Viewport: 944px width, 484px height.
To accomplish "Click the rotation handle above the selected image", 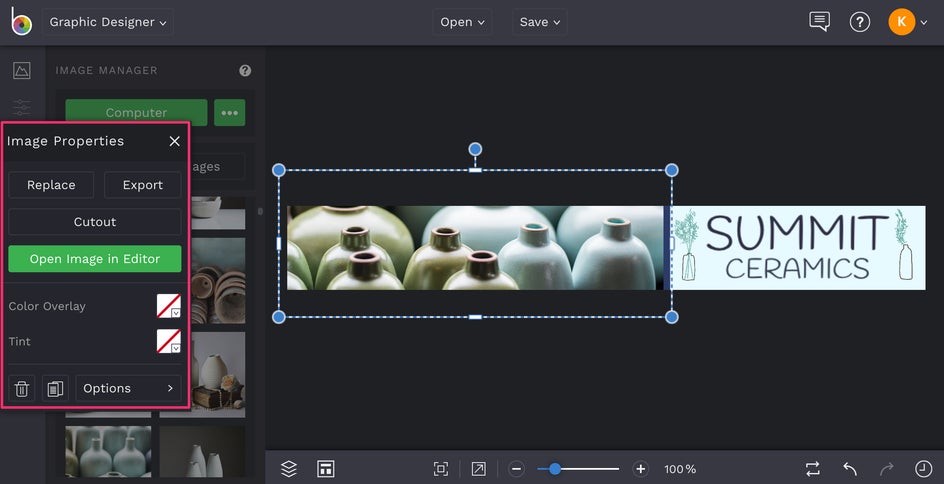I will pos(475,149).
